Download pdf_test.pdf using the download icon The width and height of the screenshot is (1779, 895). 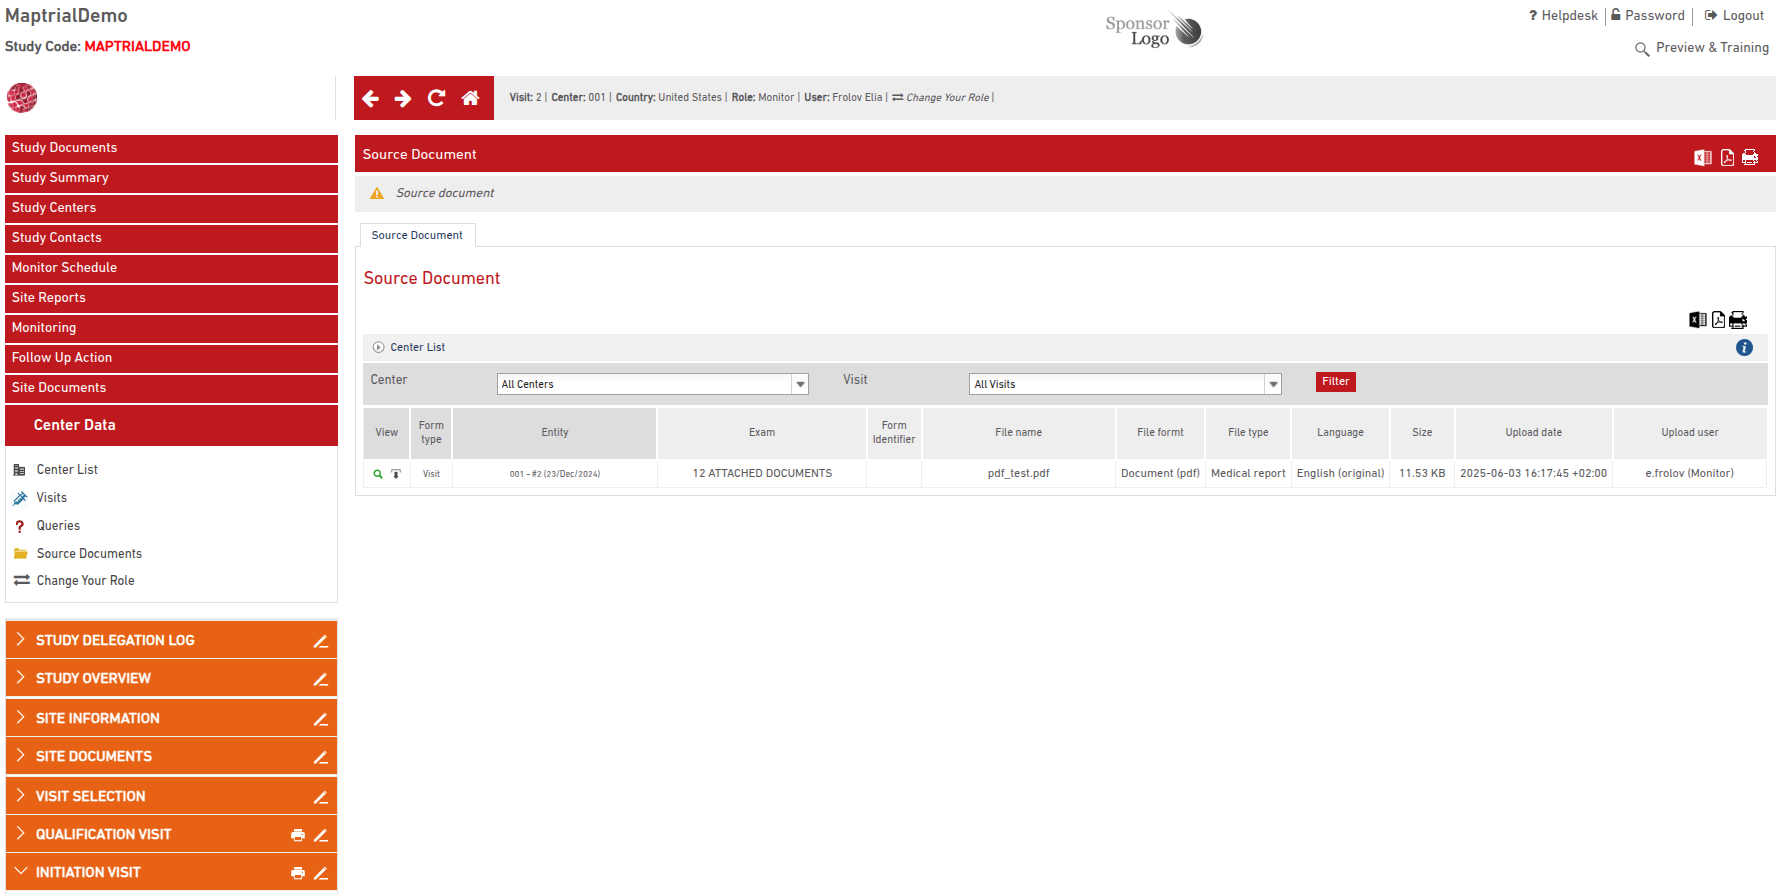396,474
